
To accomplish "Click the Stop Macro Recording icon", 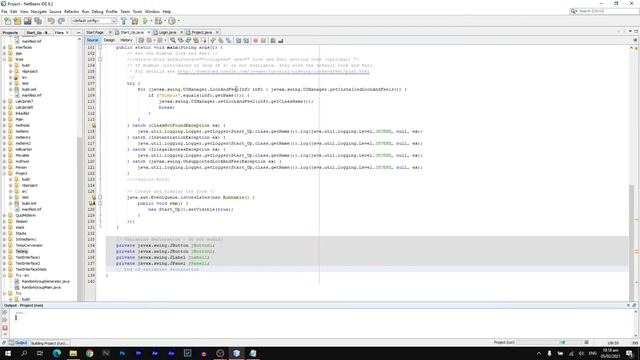I will click(263, 40).
